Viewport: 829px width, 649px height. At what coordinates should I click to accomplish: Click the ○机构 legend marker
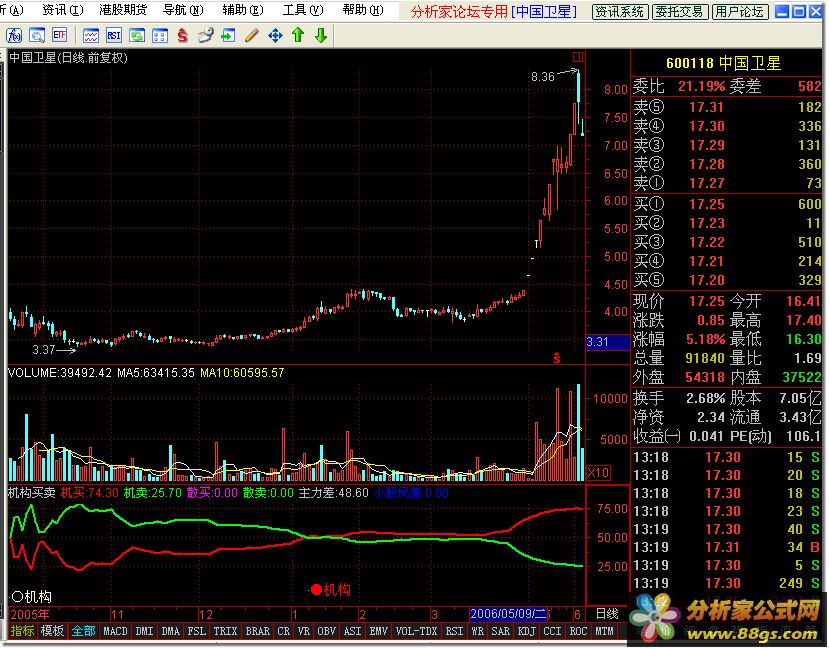(32, 597)
